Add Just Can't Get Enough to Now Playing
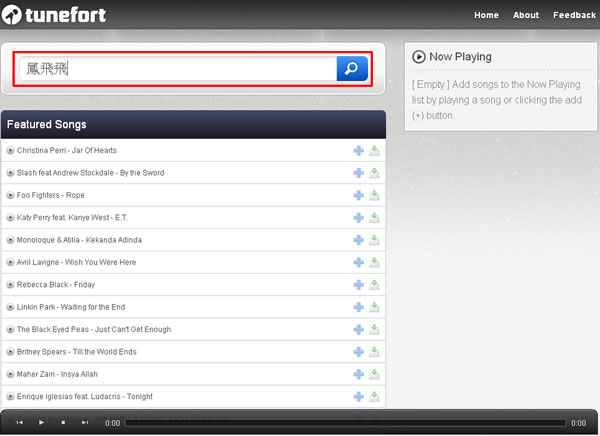The width and height of the screenshot is (600, 436). (x=359, y=330)
